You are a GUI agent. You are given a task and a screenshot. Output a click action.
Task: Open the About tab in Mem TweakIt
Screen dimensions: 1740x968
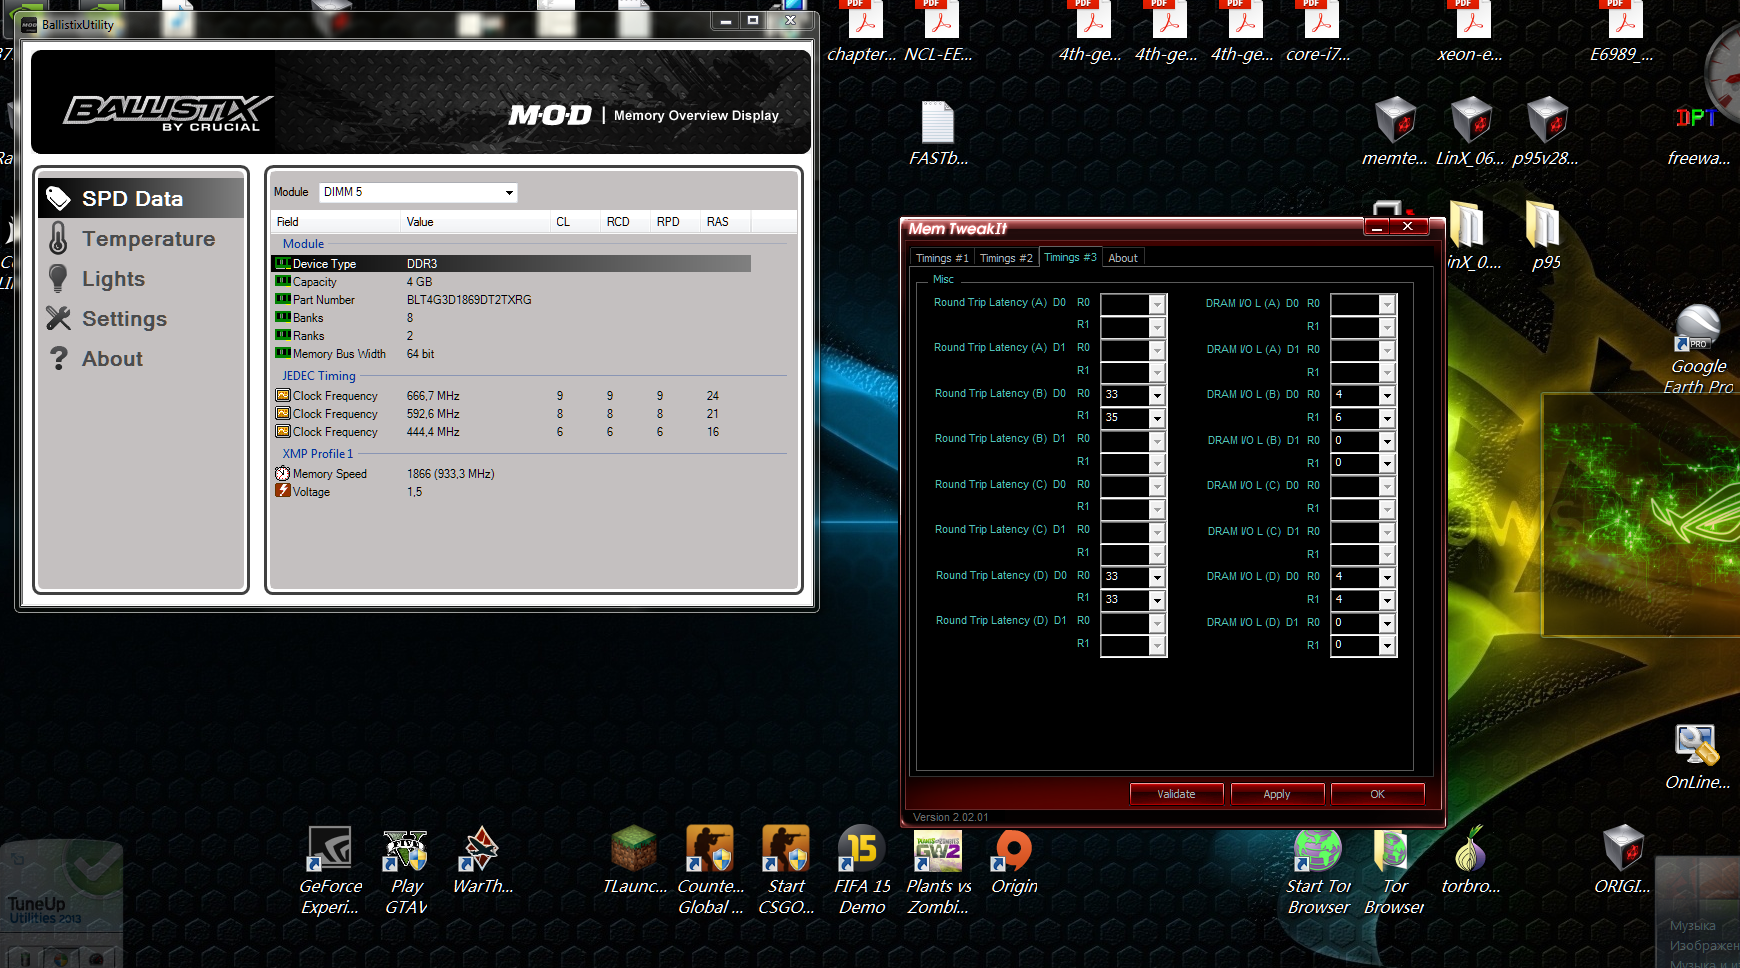coord(1123,258)
